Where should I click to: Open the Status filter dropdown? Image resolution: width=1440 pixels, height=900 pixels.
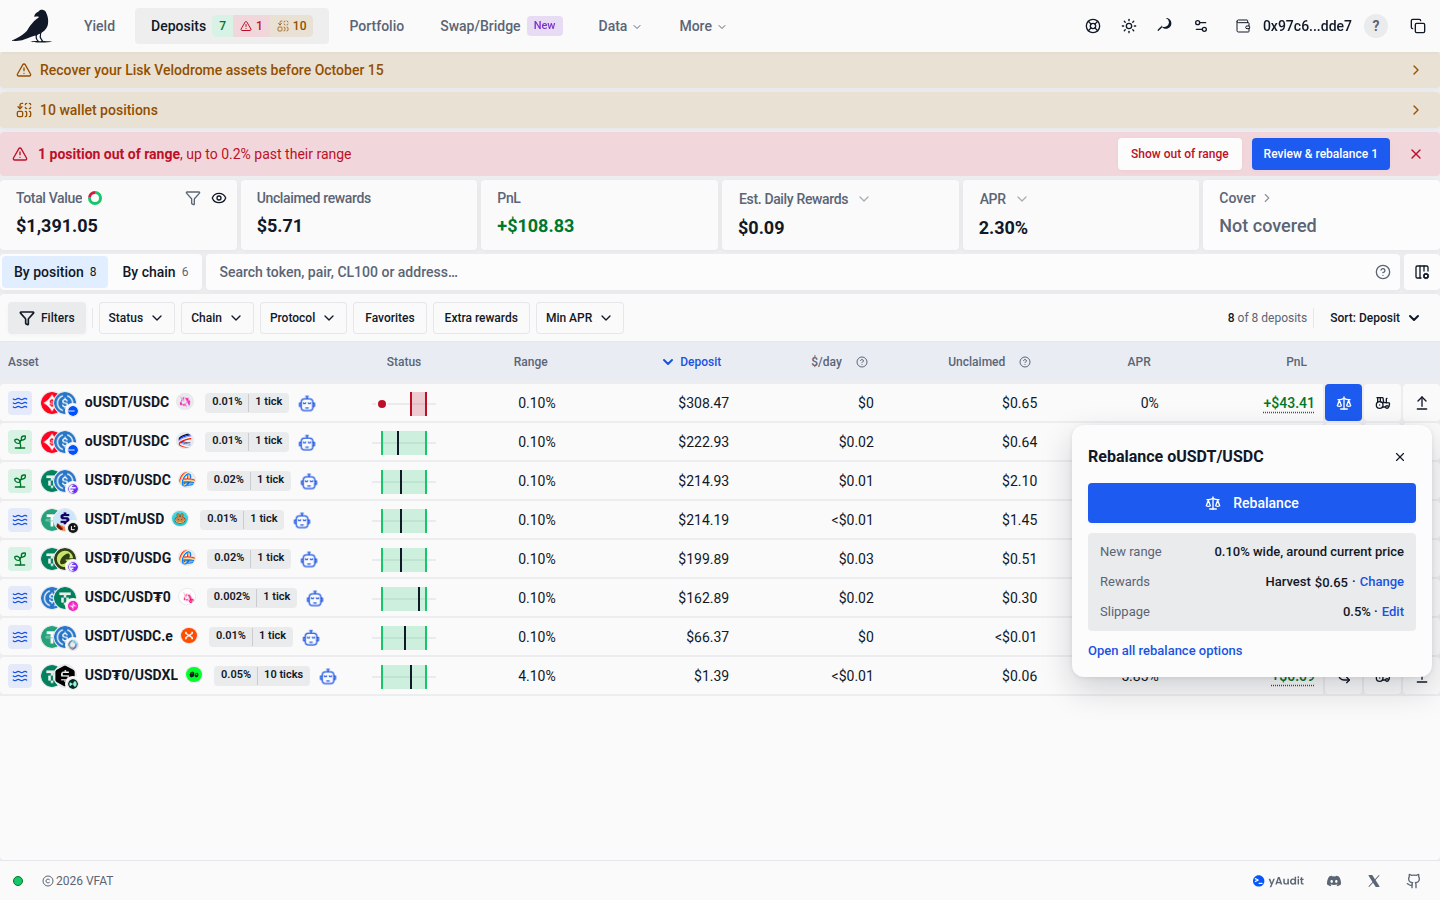click(x=135, y=318)
